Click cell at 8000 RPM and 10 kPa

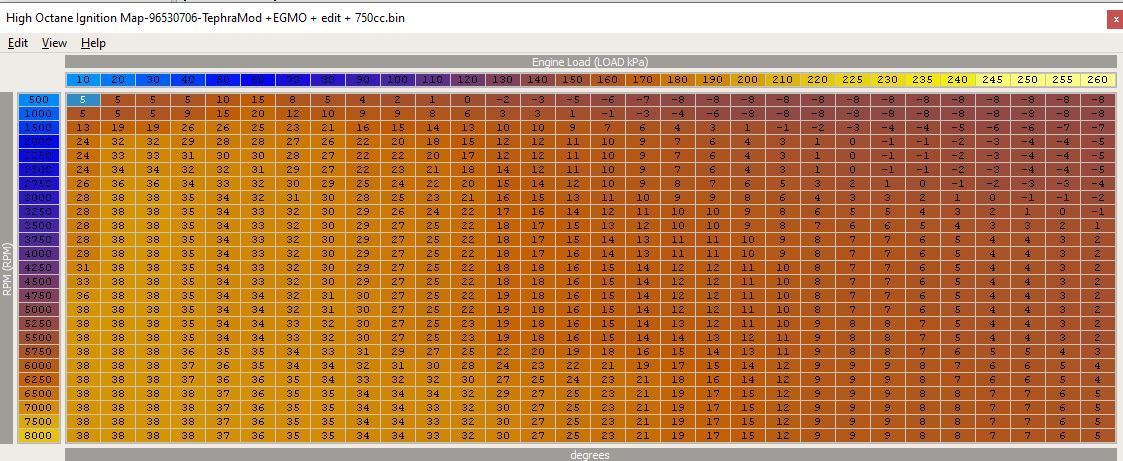pyautogui.click(x=83, y=436)
